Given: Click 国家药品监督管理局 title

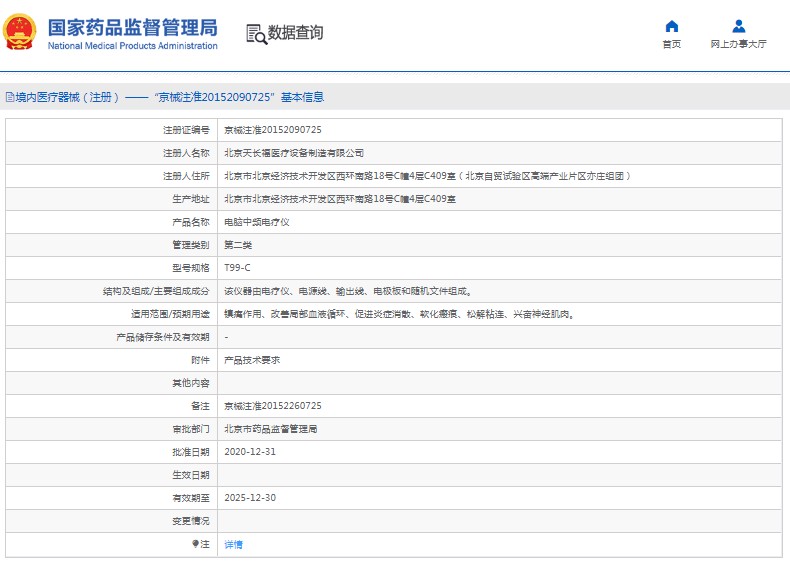Looking at the screenshot, I should (133, 27).
